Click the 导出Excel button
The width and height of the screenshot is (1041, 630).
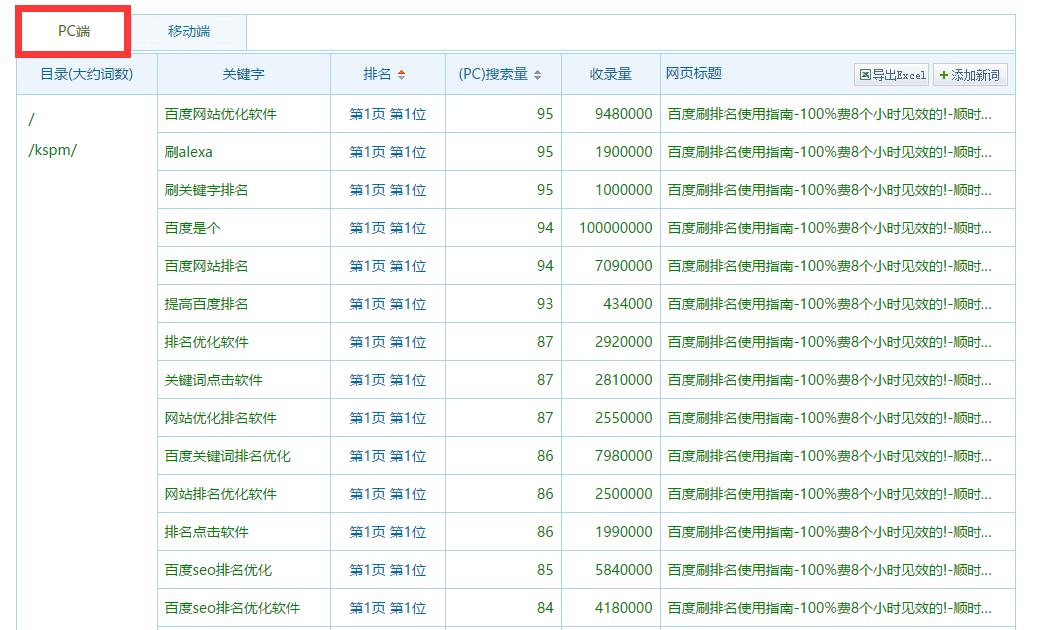(x=890, y=74)
